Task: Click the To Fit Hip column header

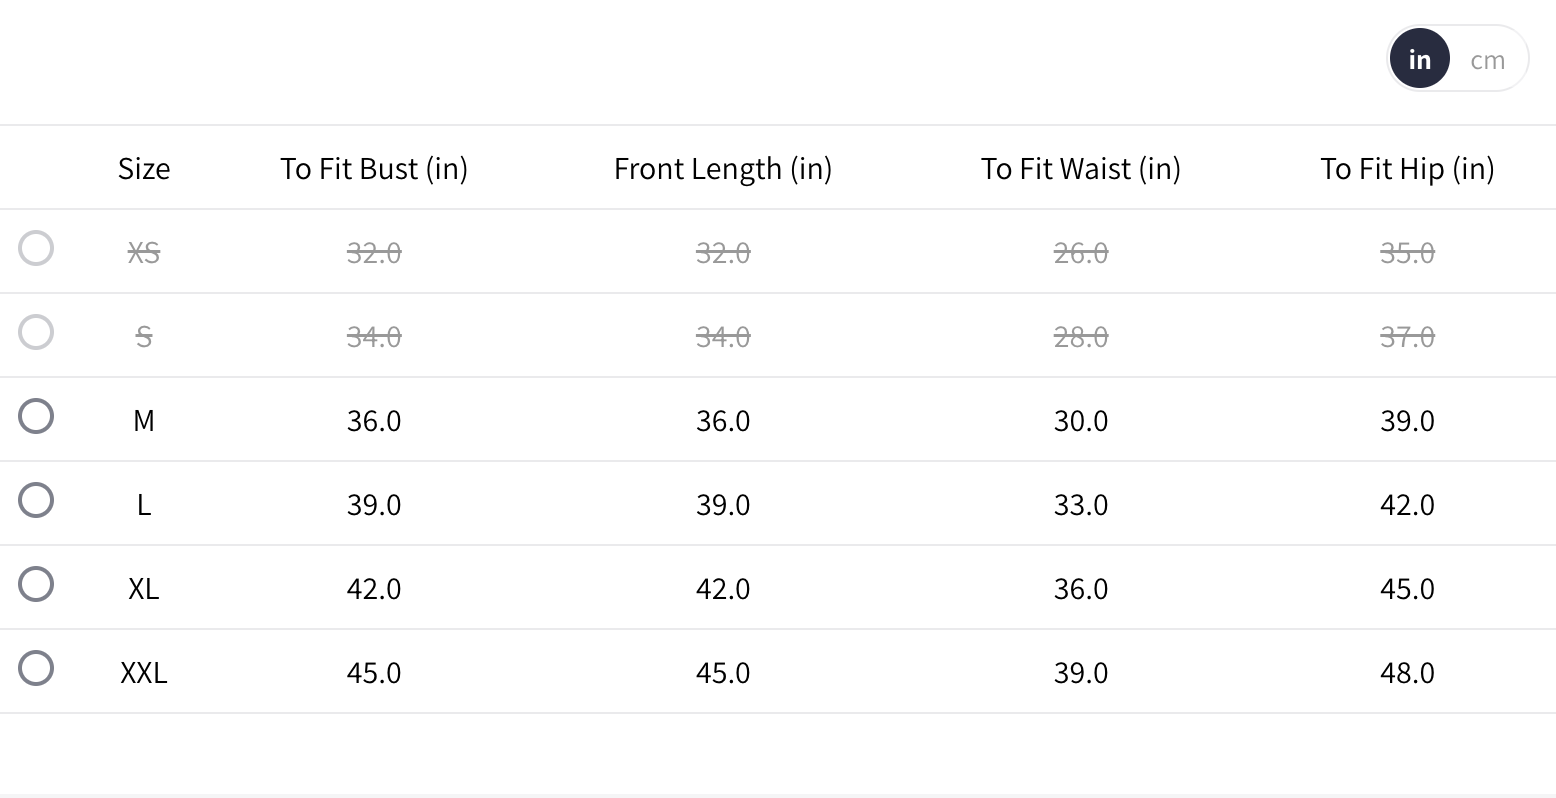Action: tap(1407, 168)
